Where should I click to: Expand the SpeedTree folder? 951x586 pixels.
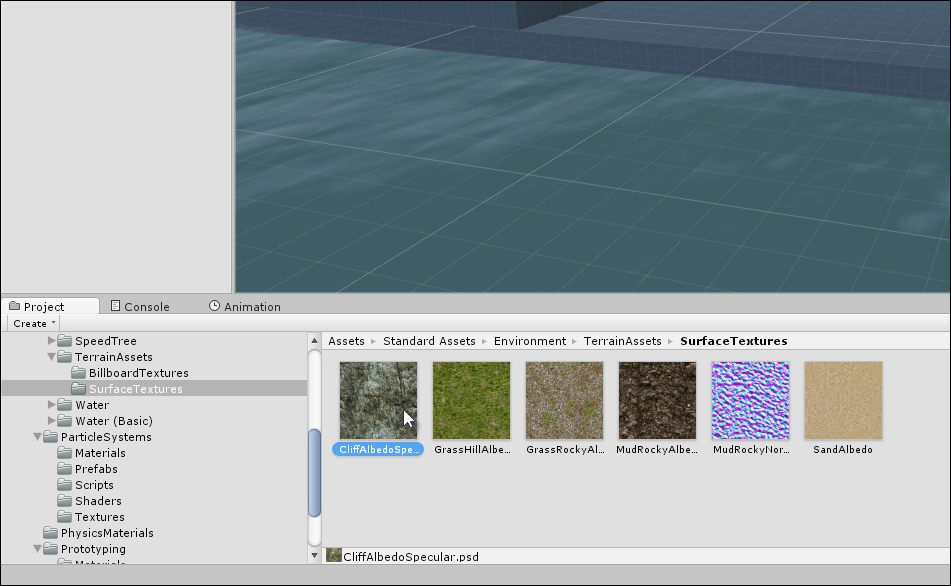click(x=51, y=341)
